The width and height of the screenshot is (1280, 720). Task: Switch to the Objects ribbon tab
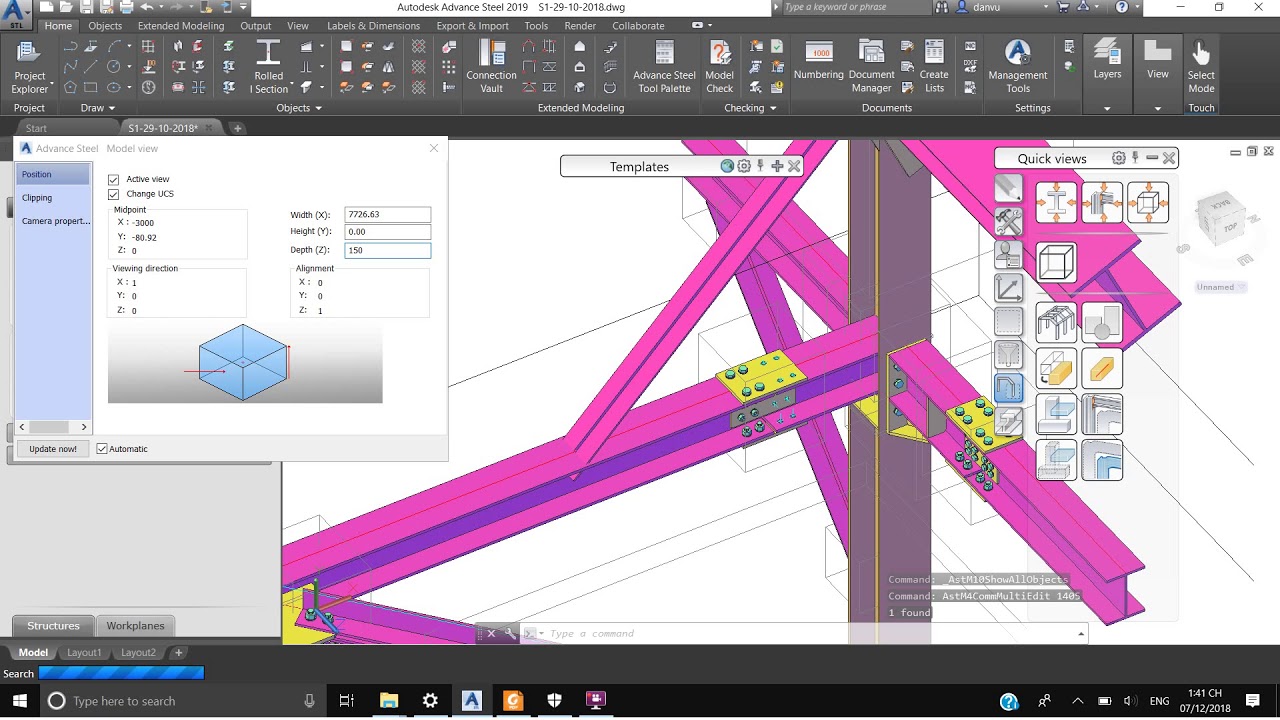point(105,26)
